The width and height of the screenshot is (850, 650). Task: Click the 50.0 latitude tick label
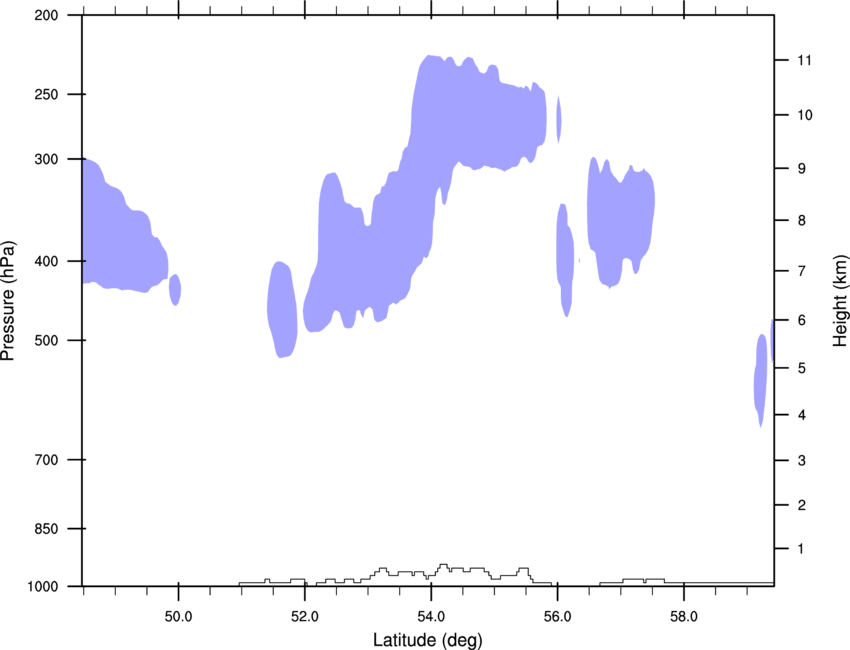coord(178,617)
